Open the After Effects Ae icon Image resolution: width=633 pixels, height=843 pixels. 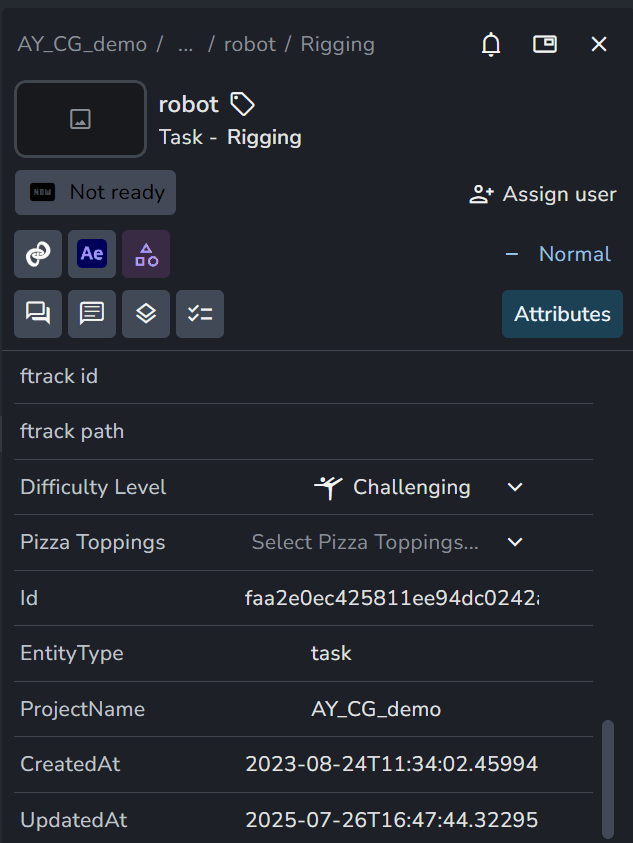coord(92,254)
